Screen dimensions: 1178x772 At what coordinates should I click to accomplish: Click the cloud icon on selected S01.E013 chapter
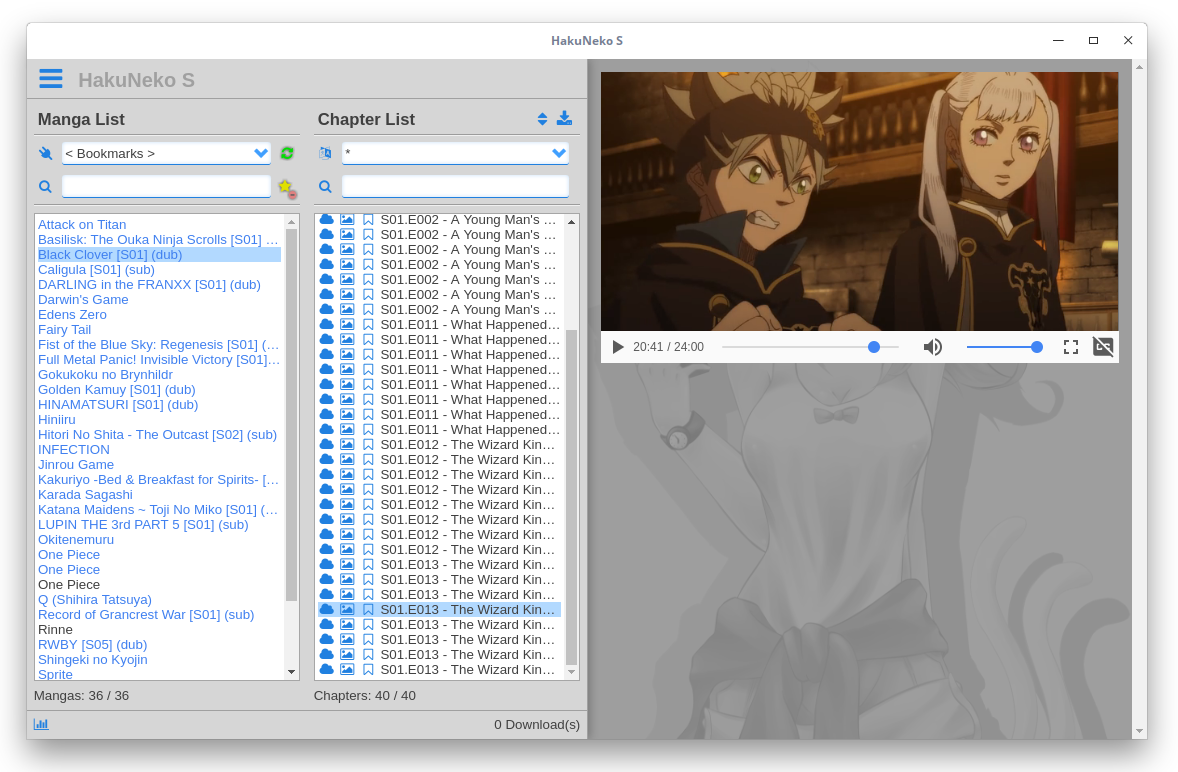[326, 609]
